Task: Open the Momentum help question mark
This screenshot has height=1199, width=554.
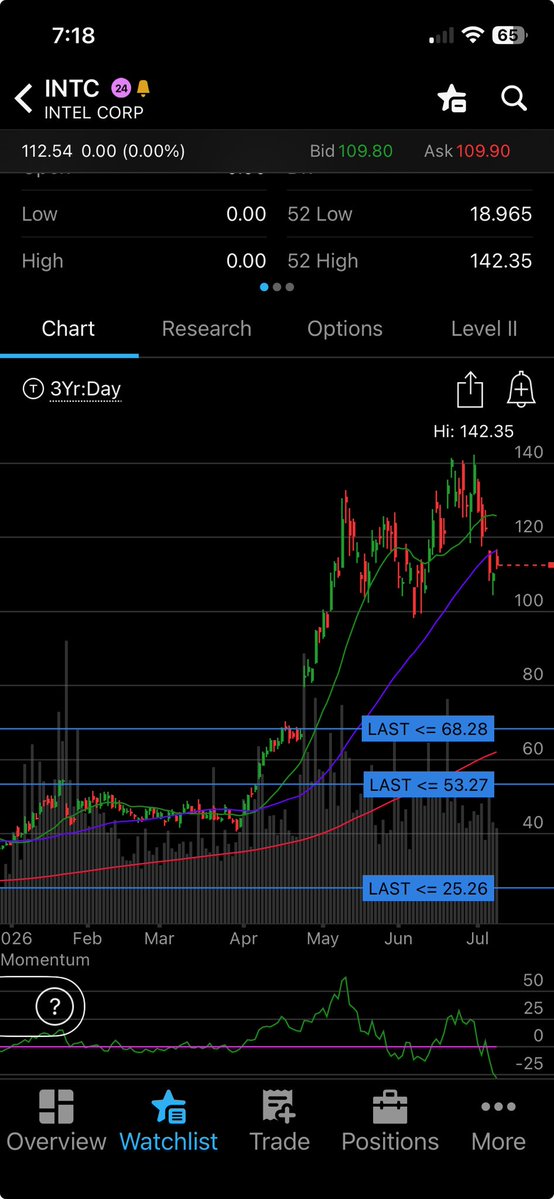Action: click(54, 1006)
